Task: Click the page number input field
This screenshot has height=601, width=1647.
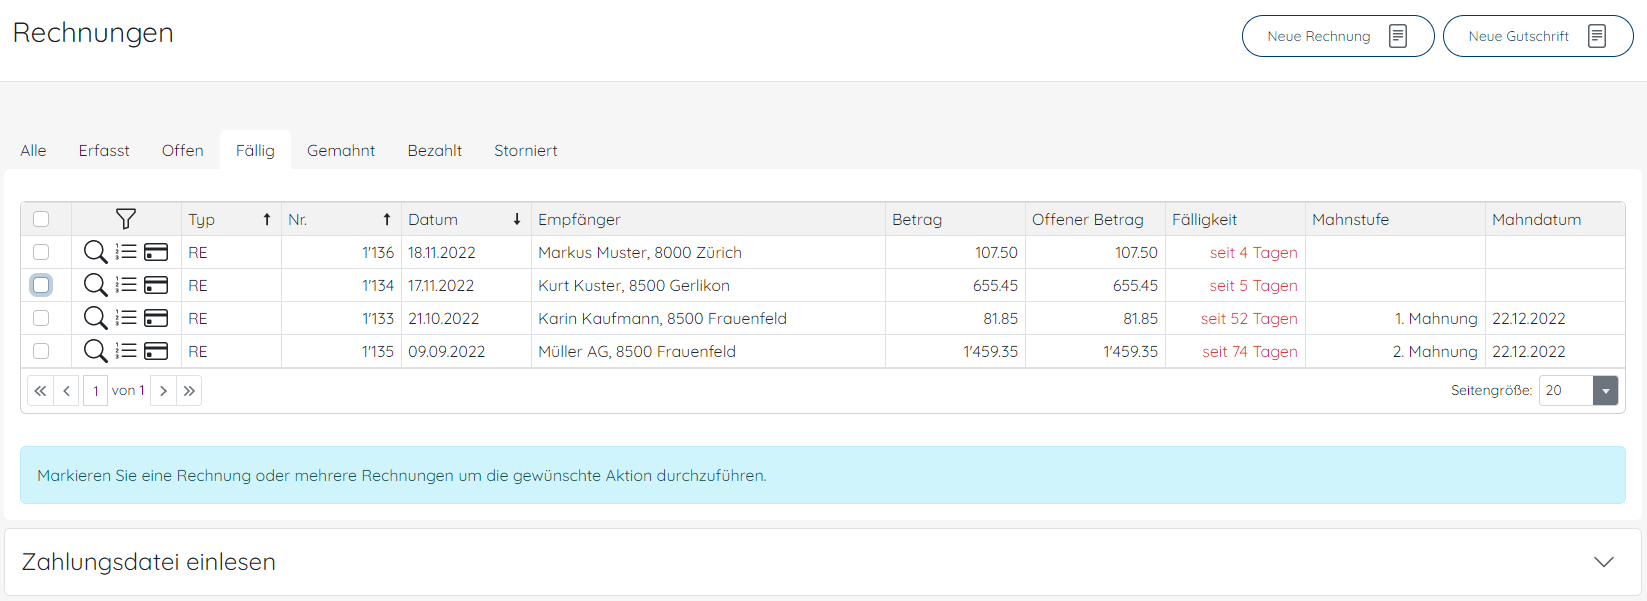Action: coord(96,391)
